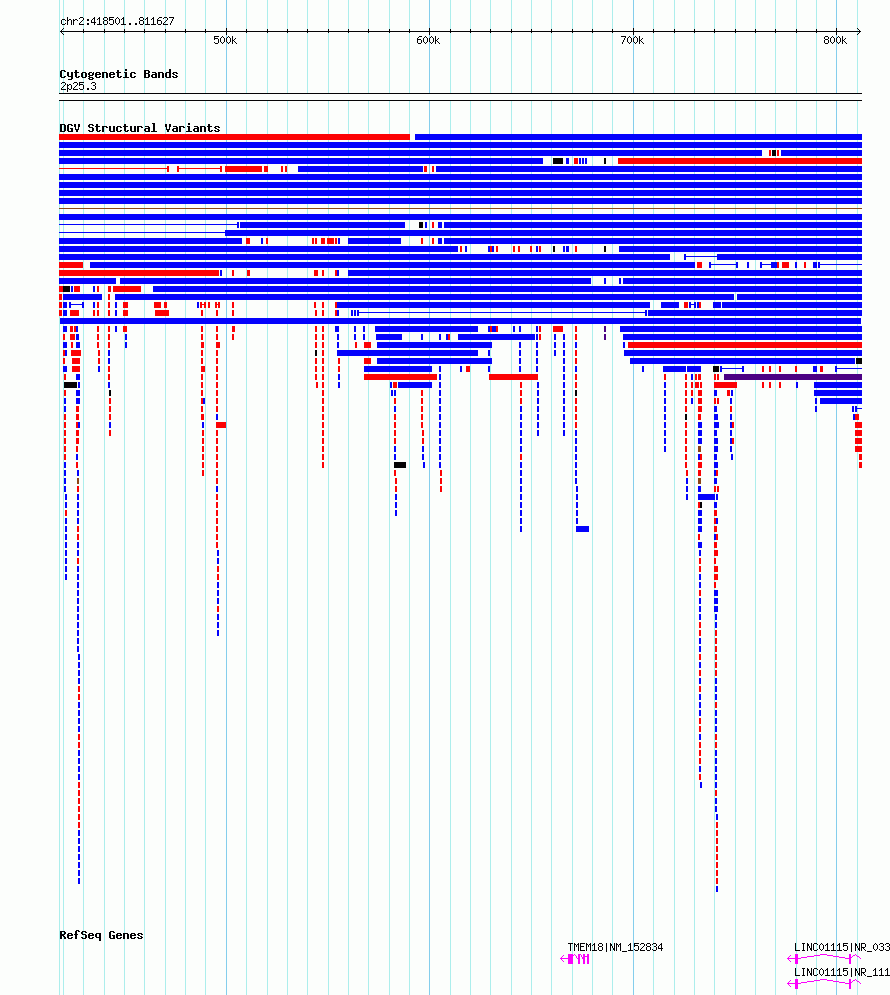Viewport: 890px width, 995px height.
Task: Click the 2p25.3 band label
Action: (x=78, y=86)
